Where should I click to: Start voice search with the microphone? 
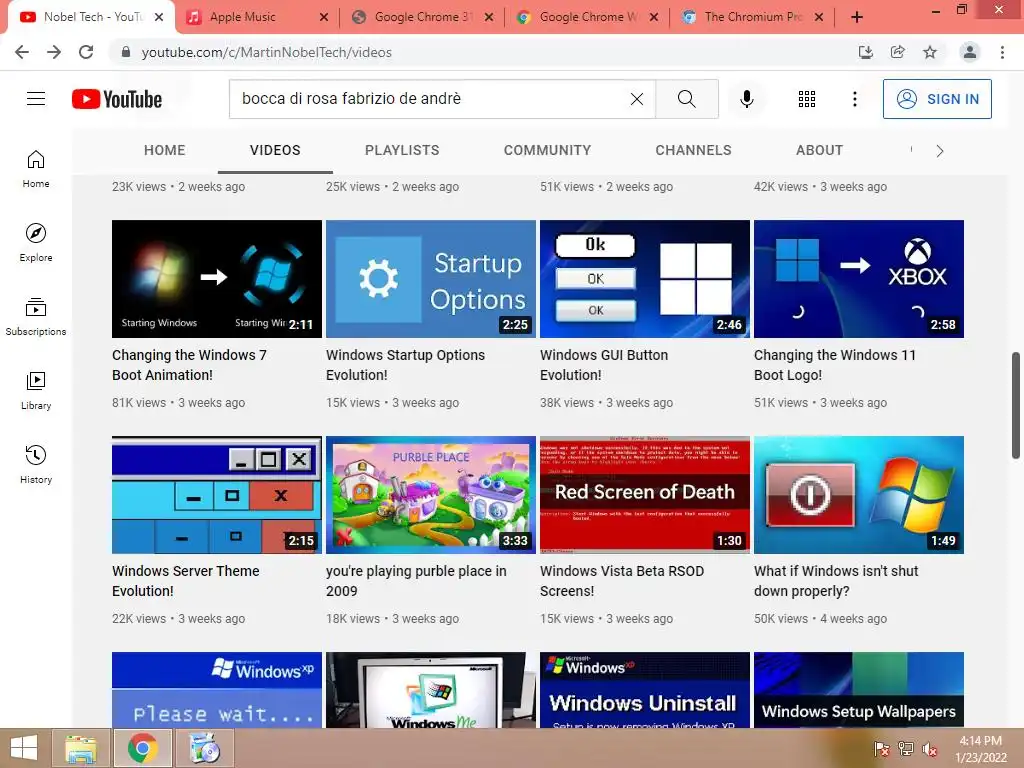click(746, 99)
